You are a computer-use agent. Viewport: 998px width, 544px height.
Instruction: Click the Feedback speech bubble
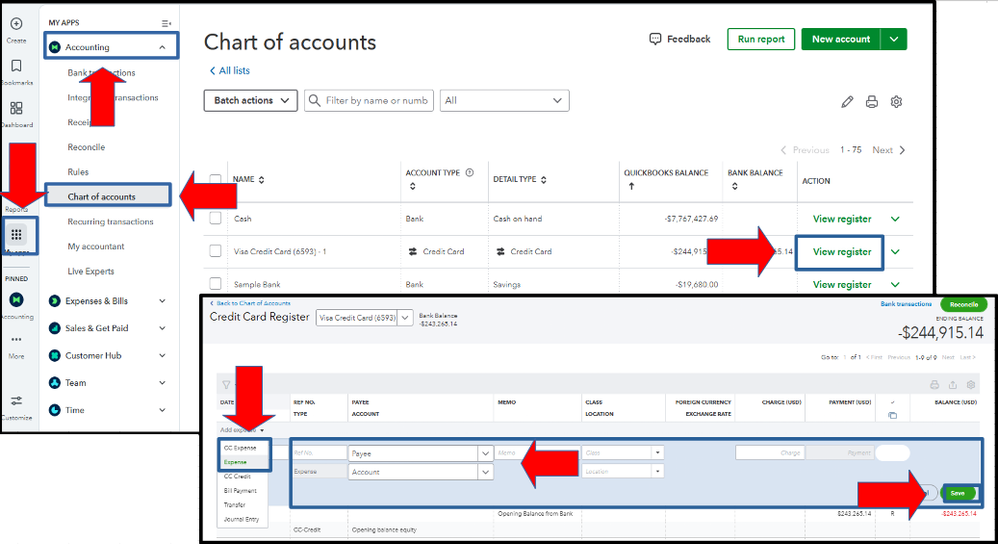pos(655,39)
